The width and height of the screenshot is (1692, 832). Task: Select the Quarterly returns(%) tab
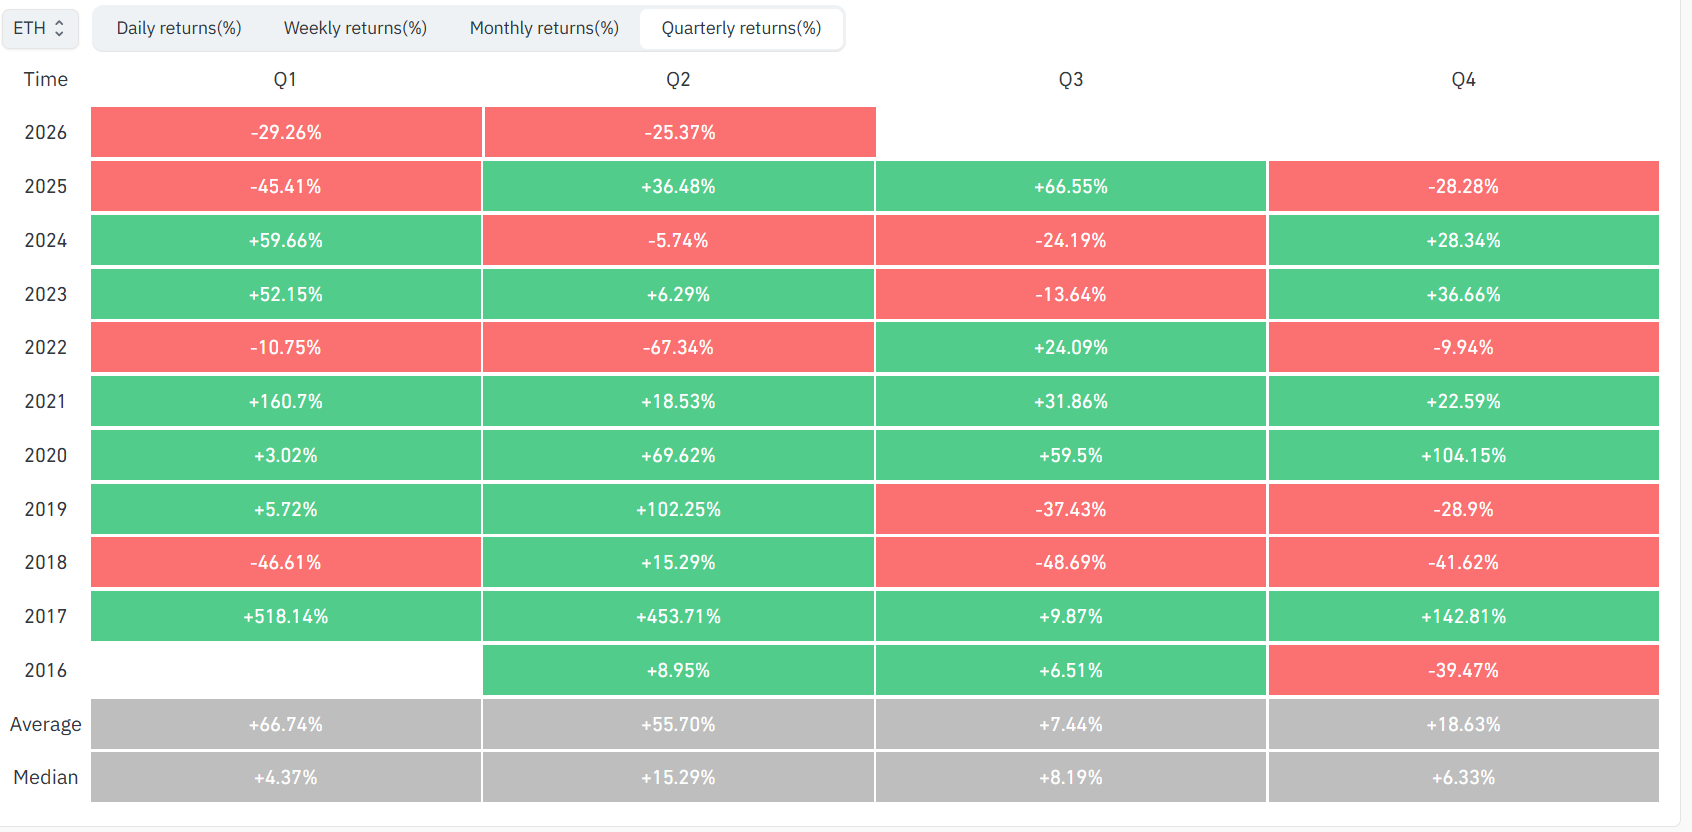[741, 28]
